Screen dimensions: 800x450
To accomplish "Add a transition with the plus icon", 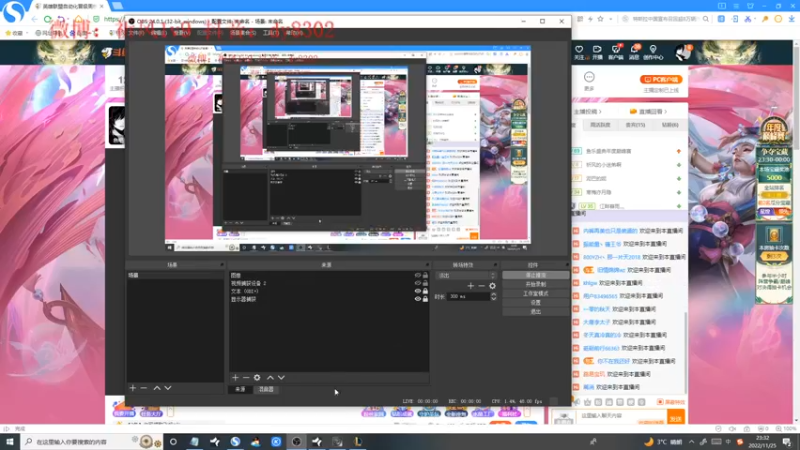I will [x=470, y=286].
